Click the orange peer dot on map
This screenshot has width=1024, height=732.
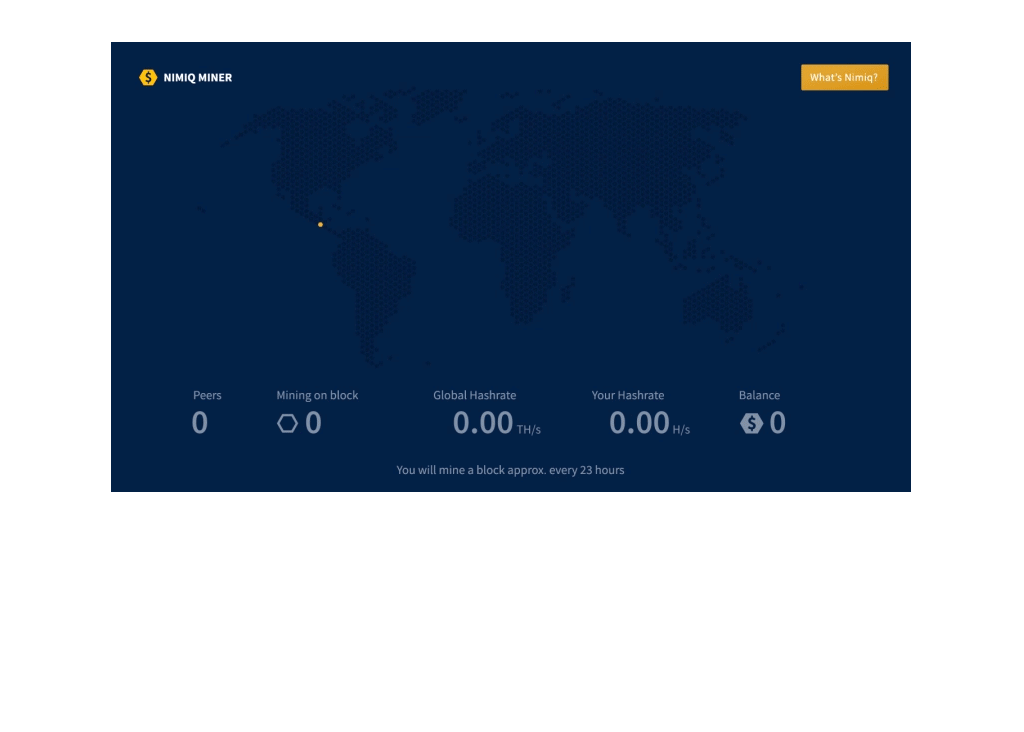pyautogui.click(x=320, y=225)
